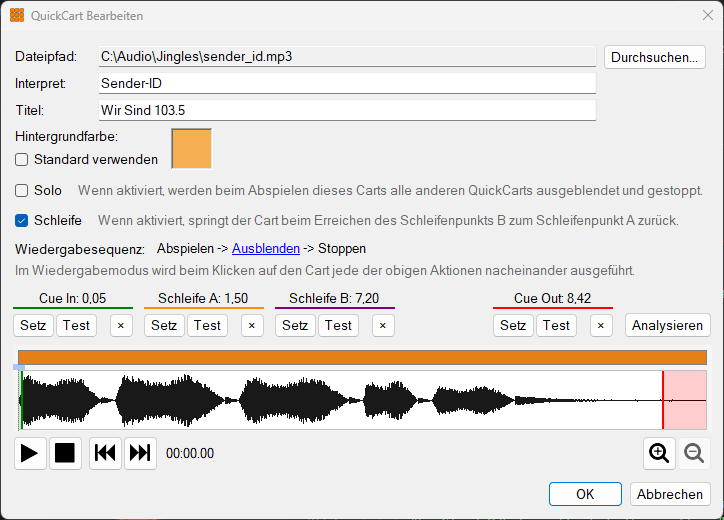Click the 'Cue In: 0,05' label
724x520 pixels.
point(72,298)
